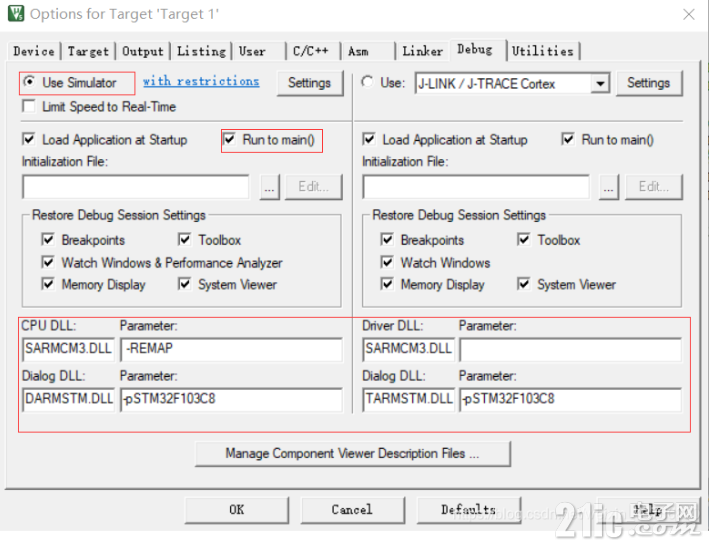This screenshot has width=709, height=545.
Task: Click the Driver DLL field SARMCM3.DLL
Action: pos(409,349)
